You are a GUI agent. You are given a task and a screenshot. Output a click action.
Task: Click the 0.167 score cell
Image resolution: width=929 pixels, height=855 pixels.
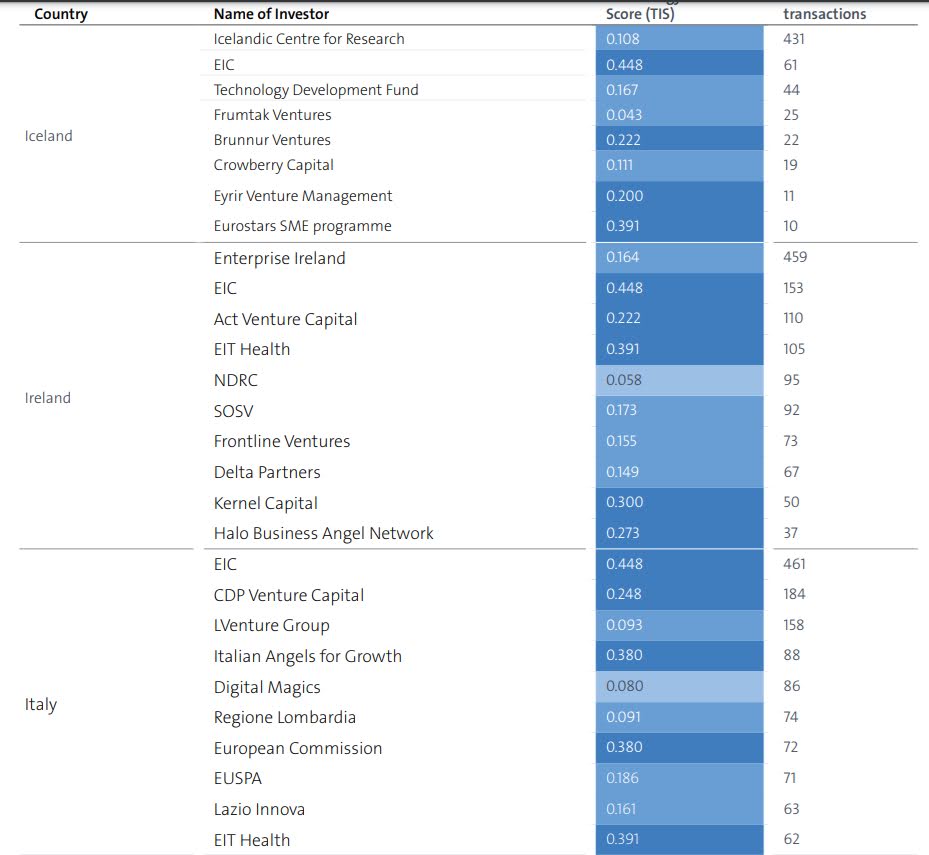point(680,89)
